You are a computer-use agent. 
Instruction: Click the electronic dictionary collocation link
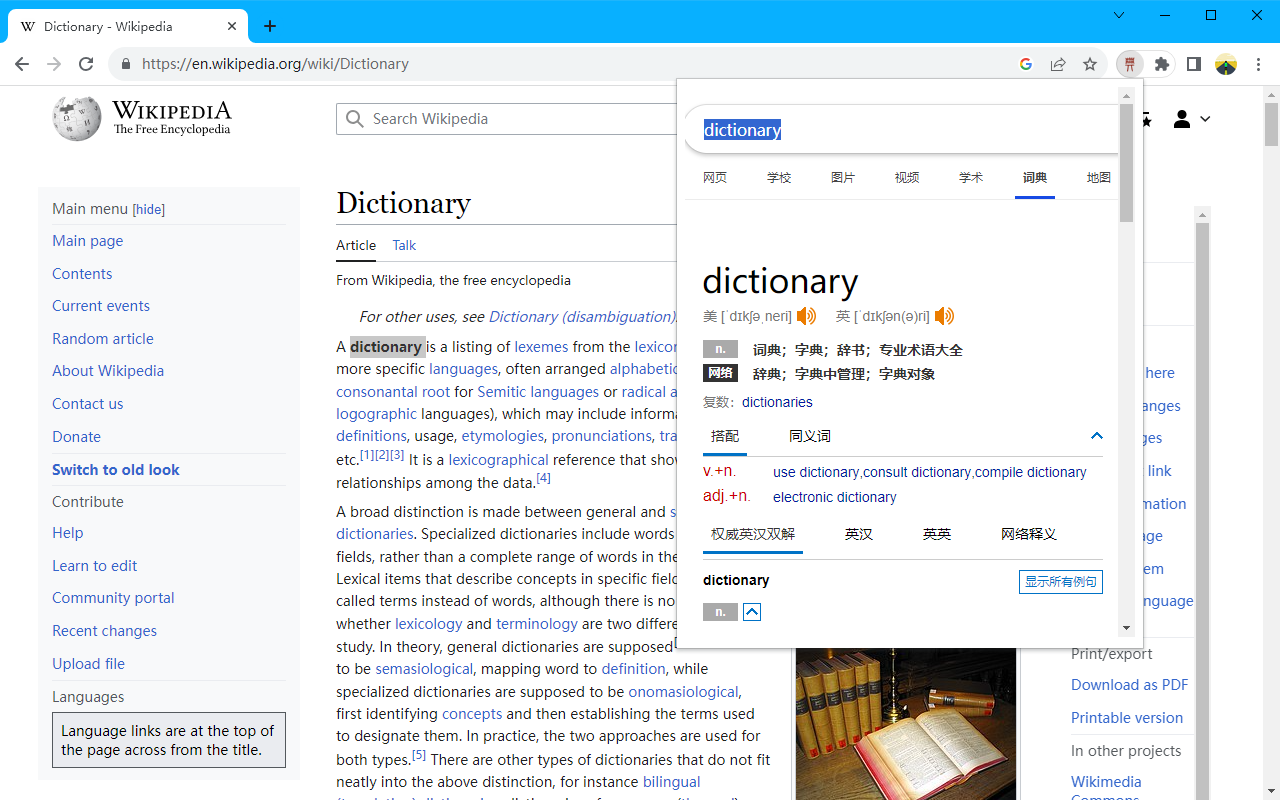point(834,497)
